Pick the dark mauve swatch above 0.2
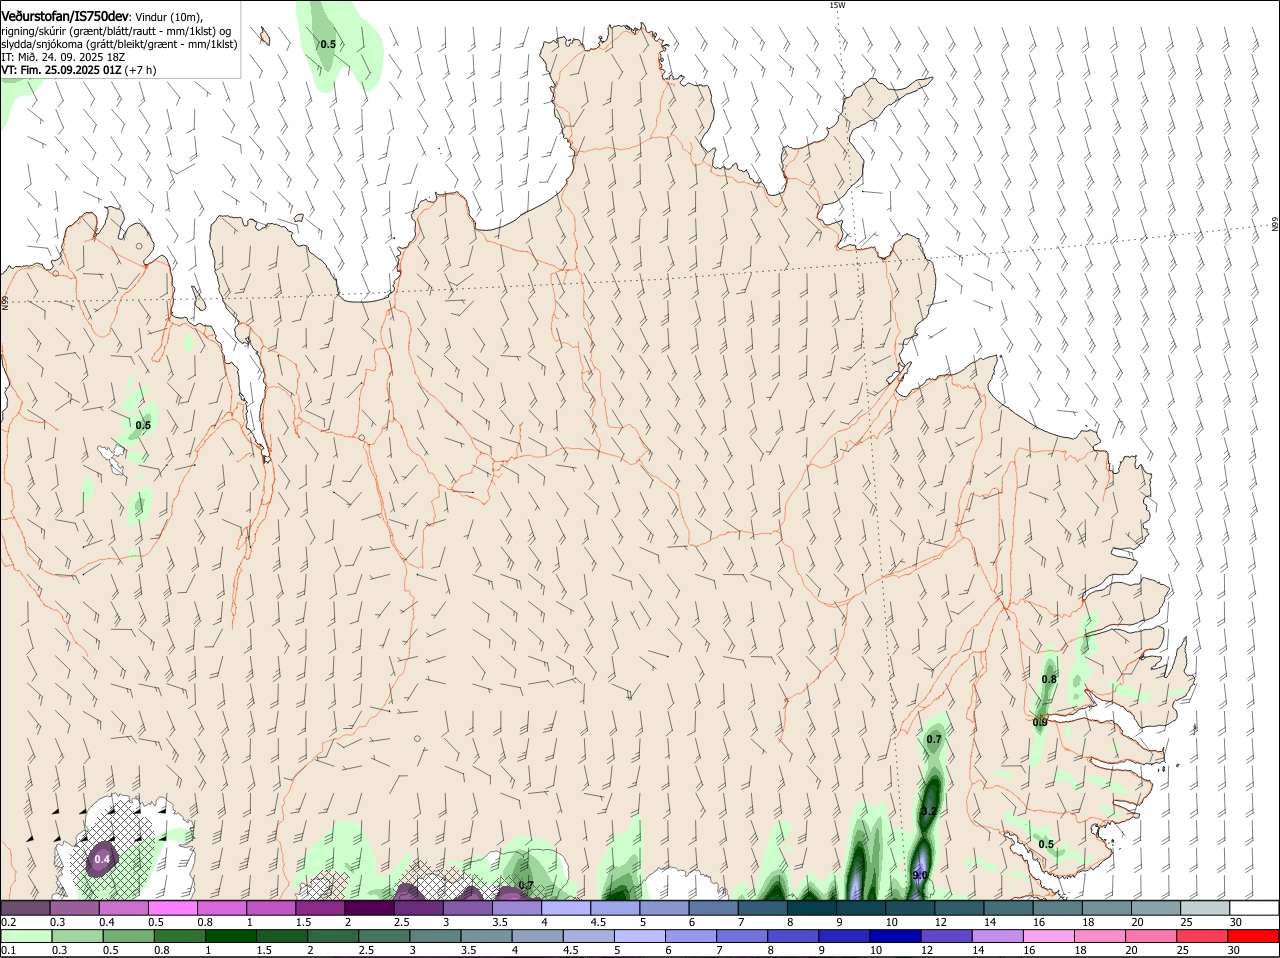1280x958 pixels. 25,907
